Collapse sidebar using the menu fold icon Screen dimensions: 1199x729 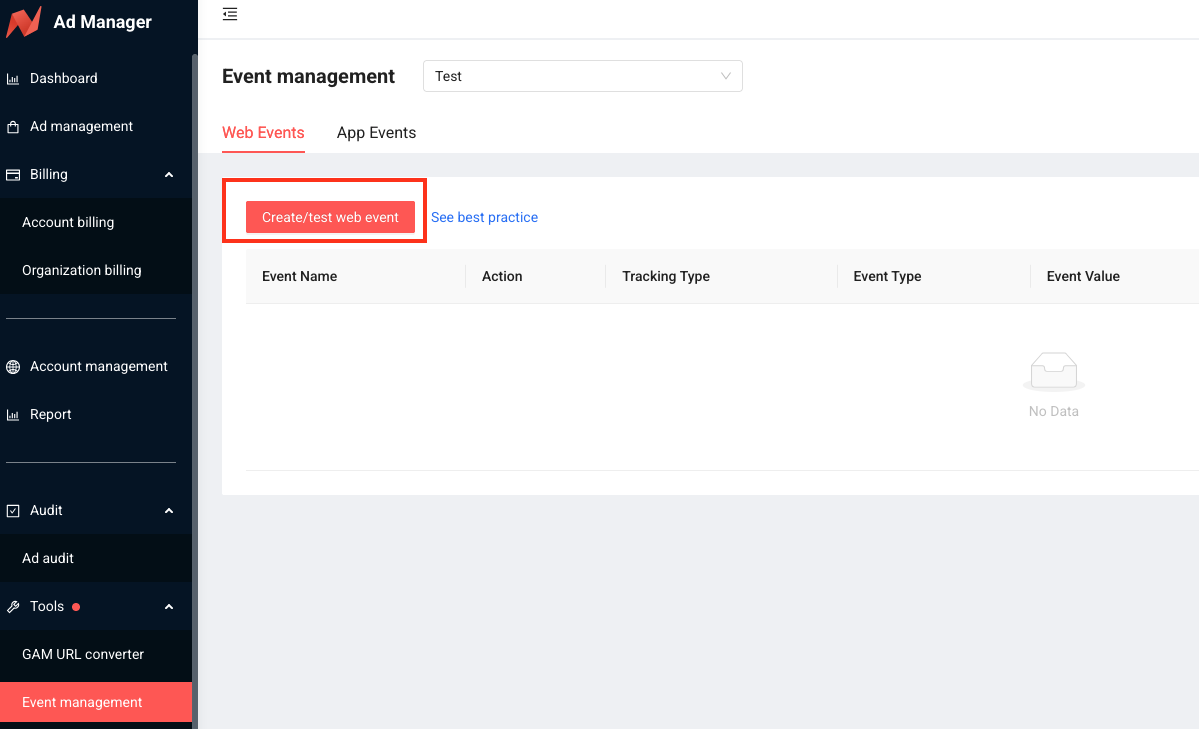pyautogui.click(x=230, y=14)
